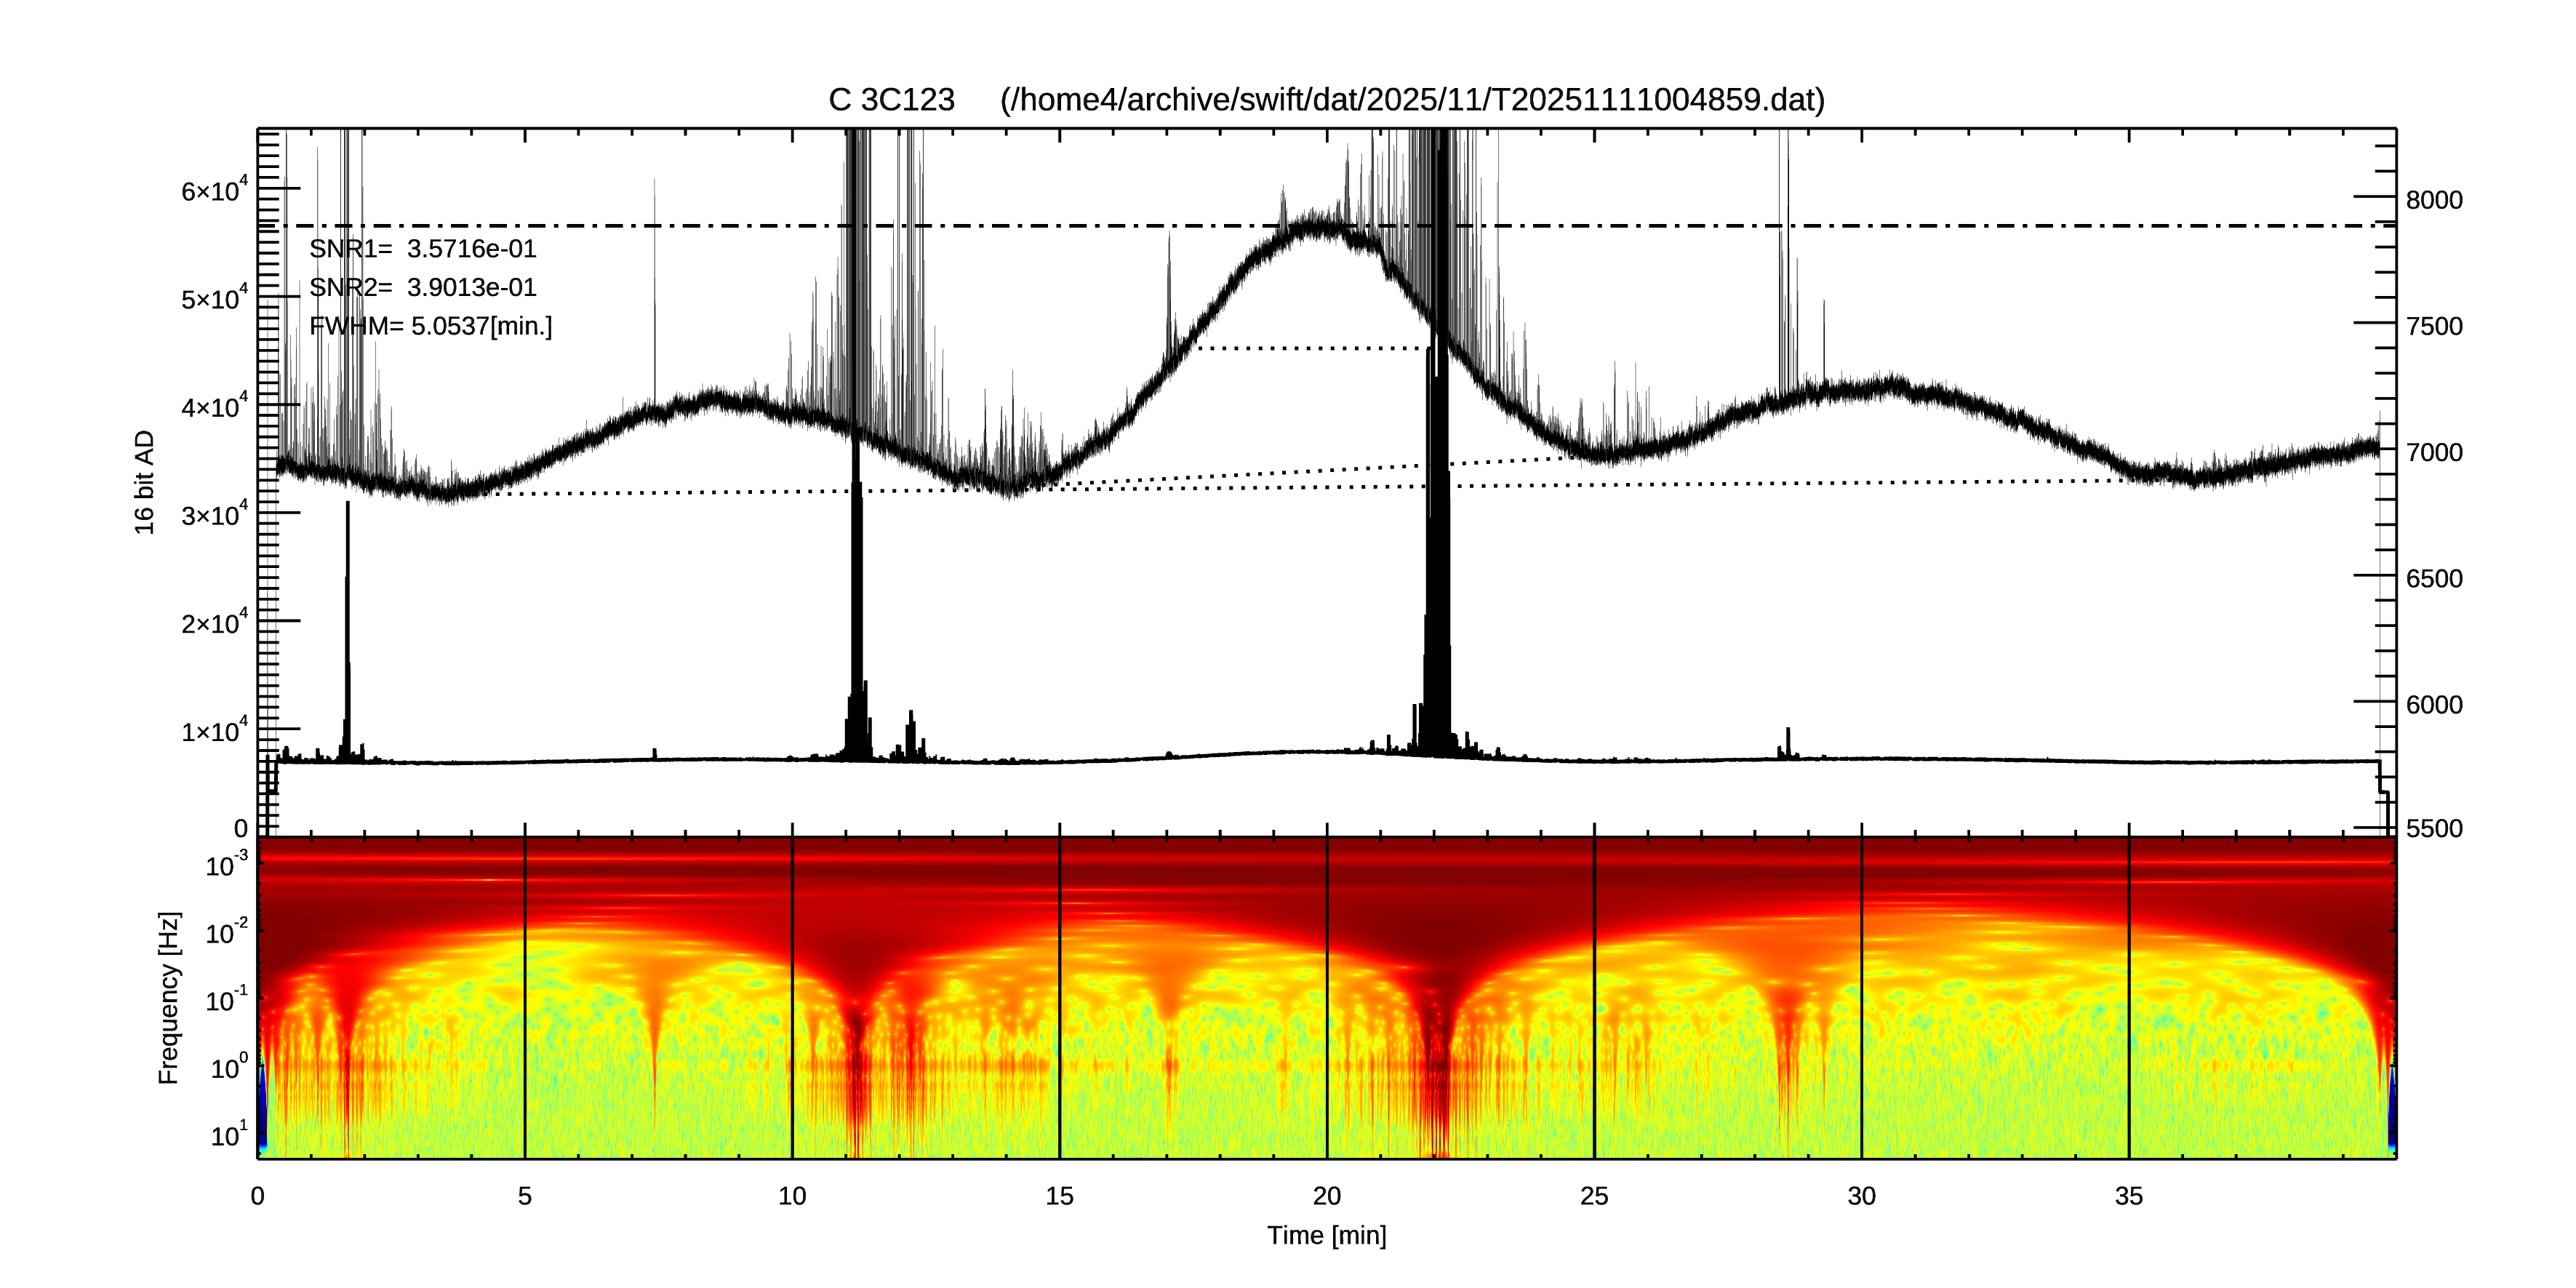Click the vertical 5-minute marker line in spectrogram
Viewport: 2576px width, 1288px height.
tap(525, 1000)
